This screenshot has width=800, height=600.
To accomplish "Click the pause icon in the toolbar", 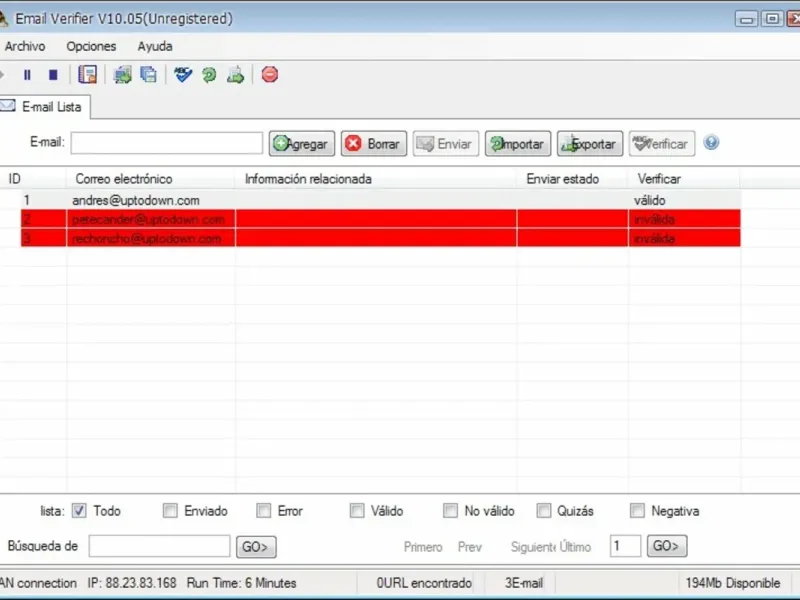I will click(27, 75).
